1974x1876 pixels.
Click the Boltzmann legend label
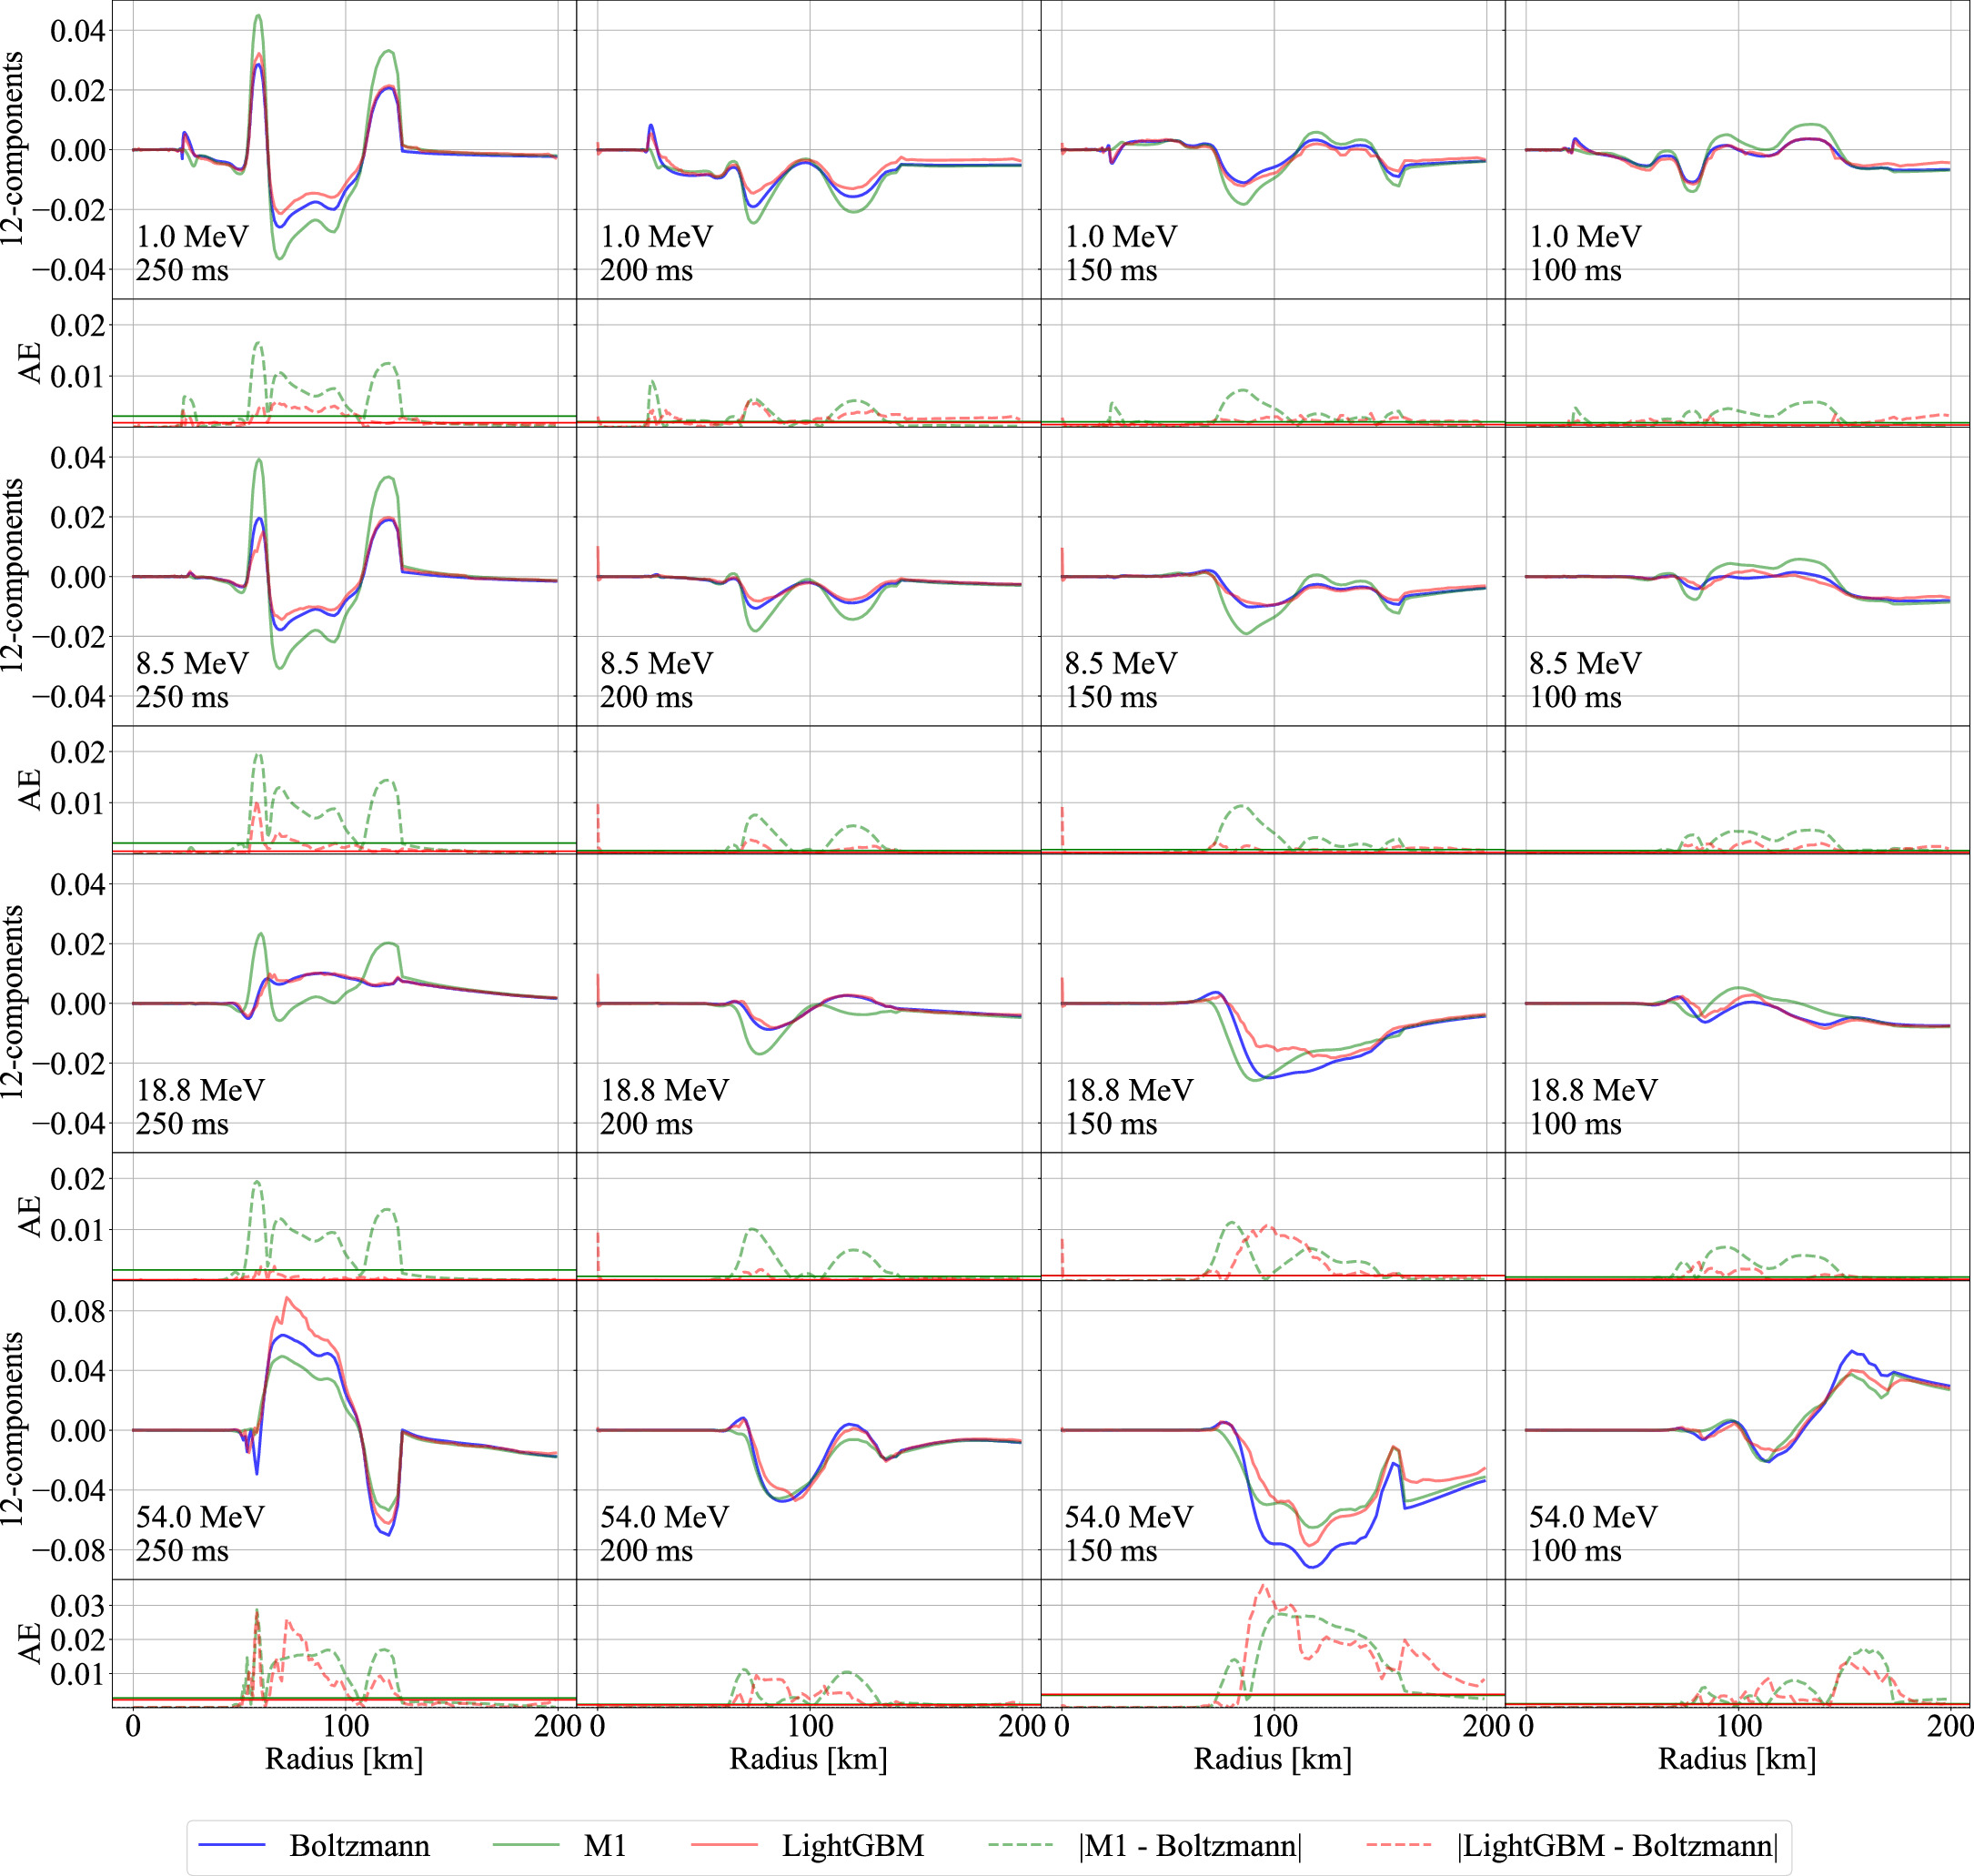[x=359, y=1845]
